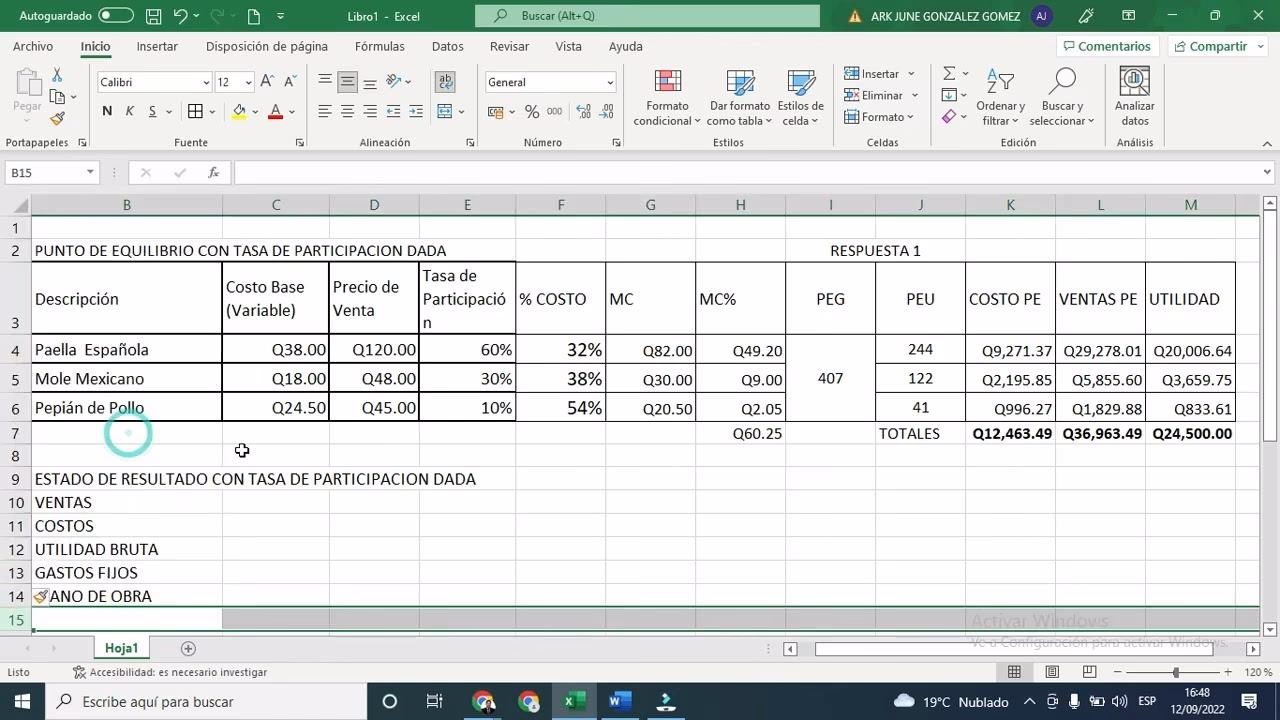Increase decimal places with the decimals icon

point(584,112)
